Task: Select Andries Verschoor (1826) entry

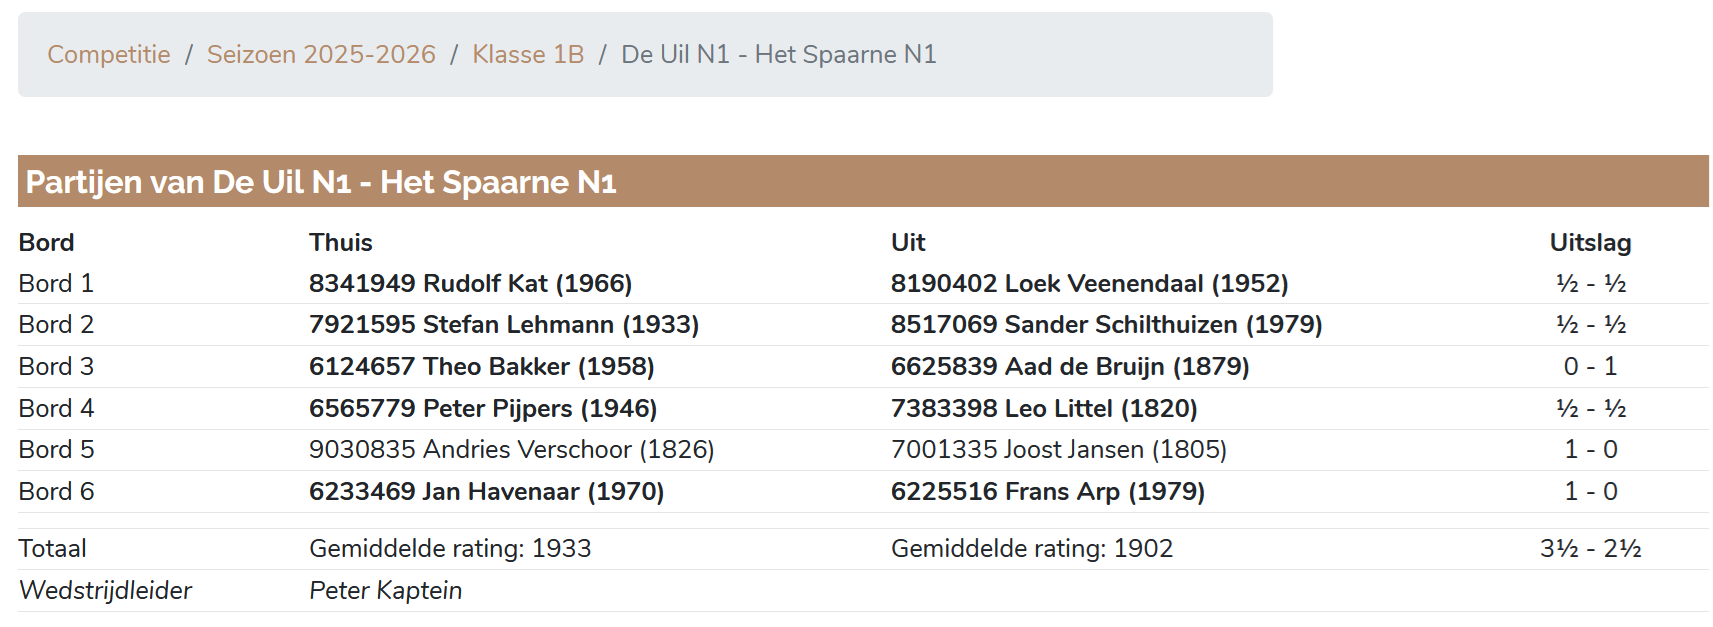Action: click(511, 449)
